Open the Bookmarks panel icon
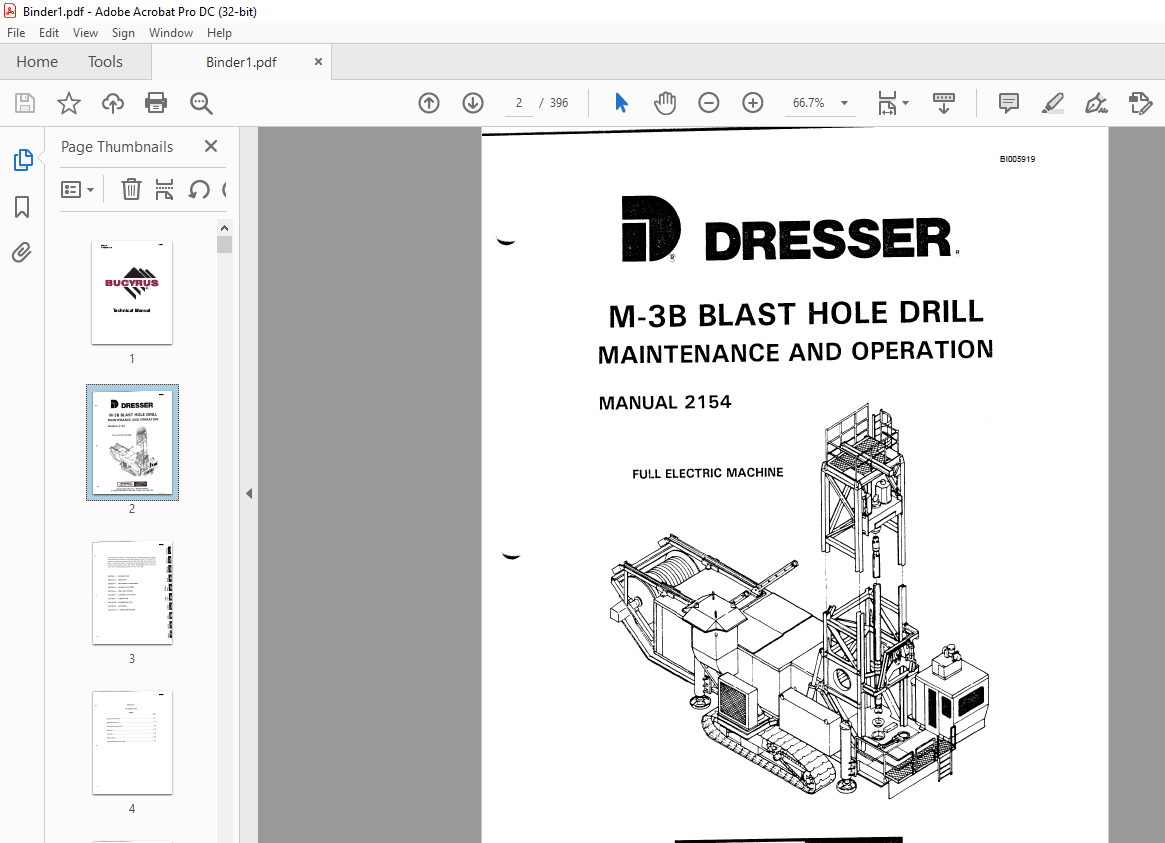Viewport: 1165px width, 843px height. 22,206
